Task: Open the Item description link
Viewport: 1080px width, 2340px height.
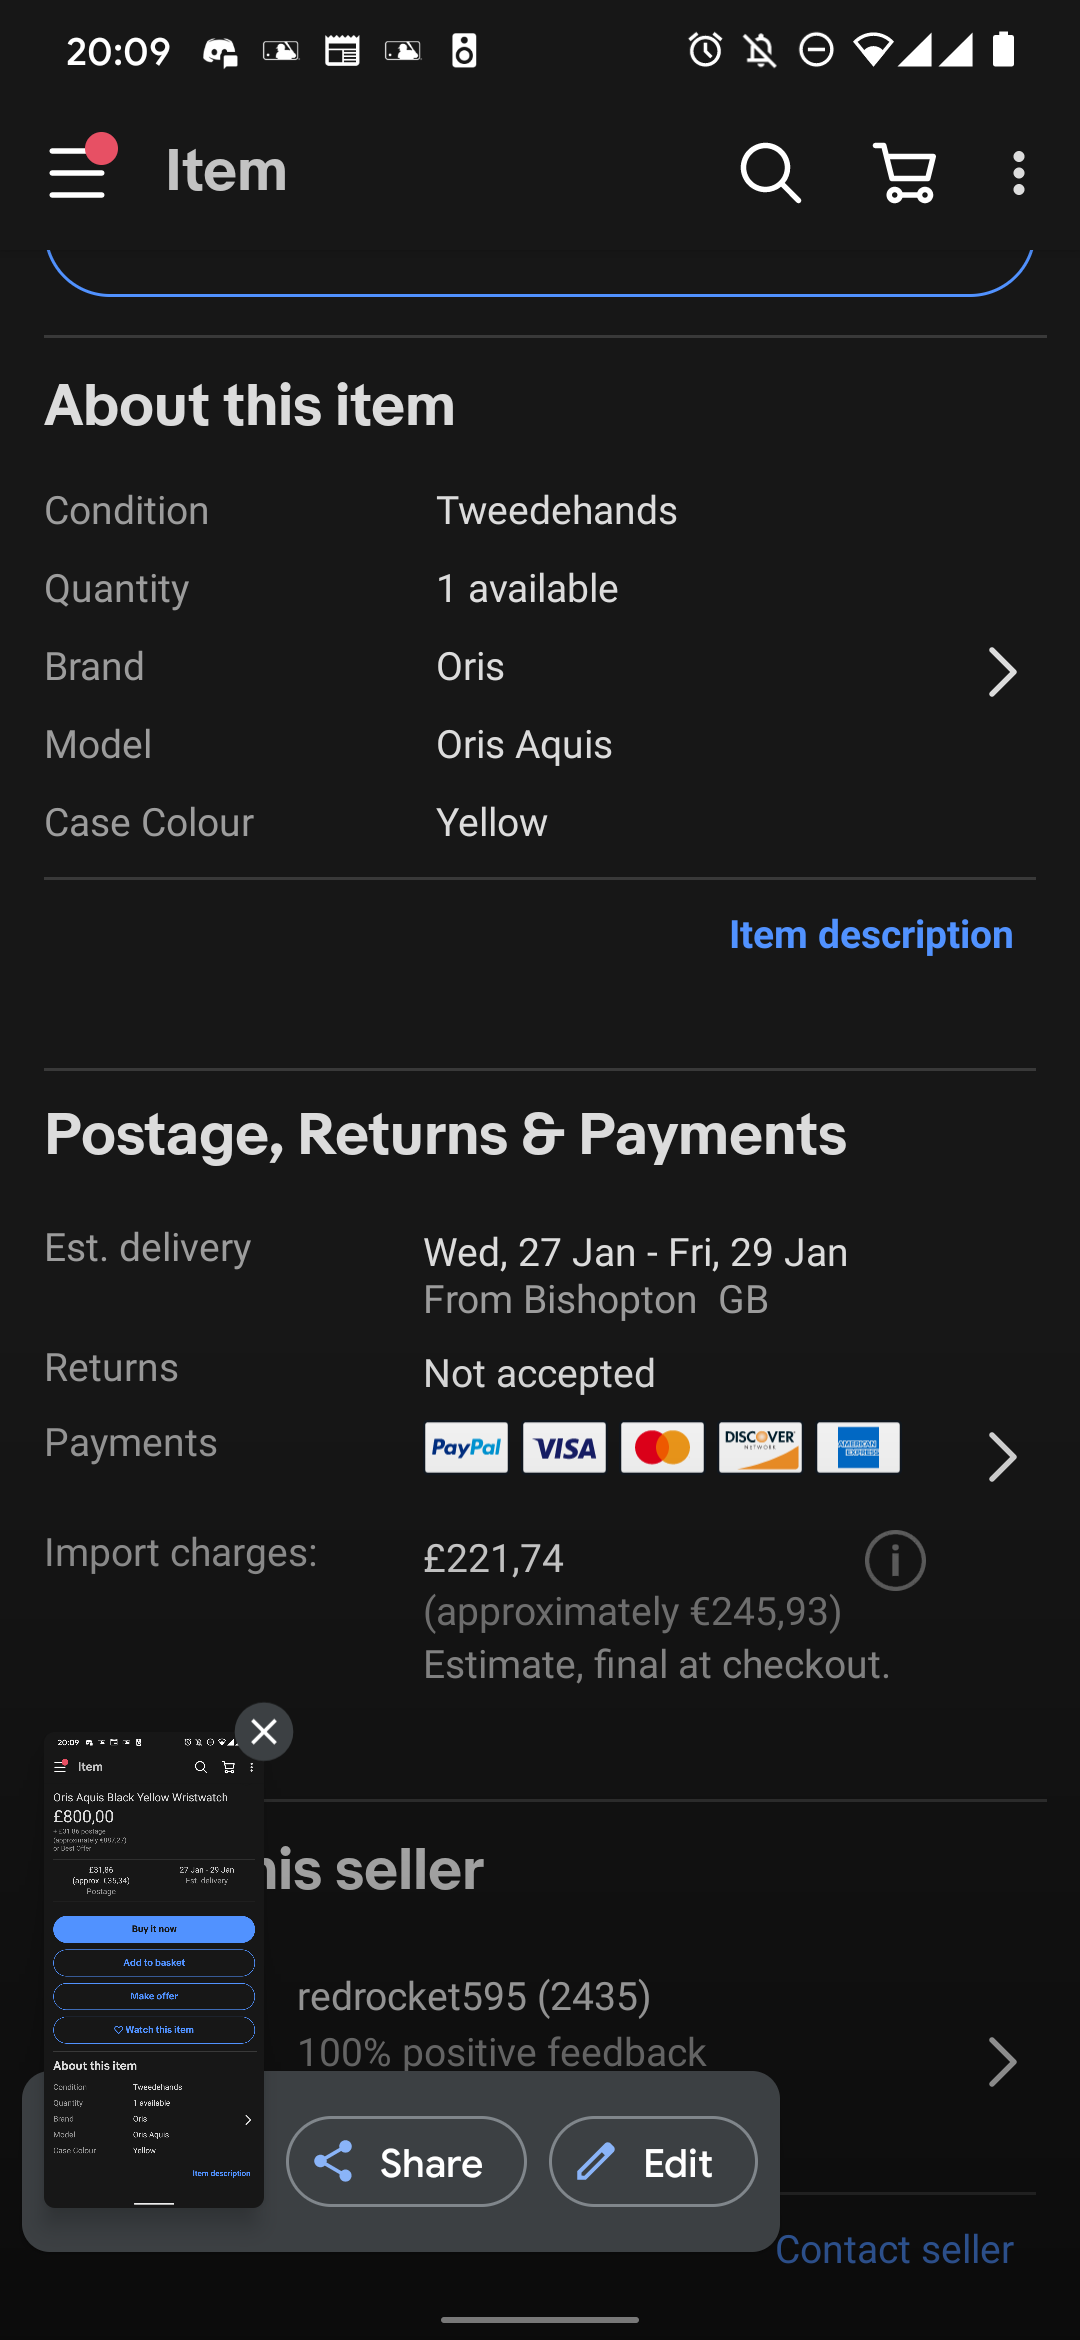Action: tap(870, 935)
